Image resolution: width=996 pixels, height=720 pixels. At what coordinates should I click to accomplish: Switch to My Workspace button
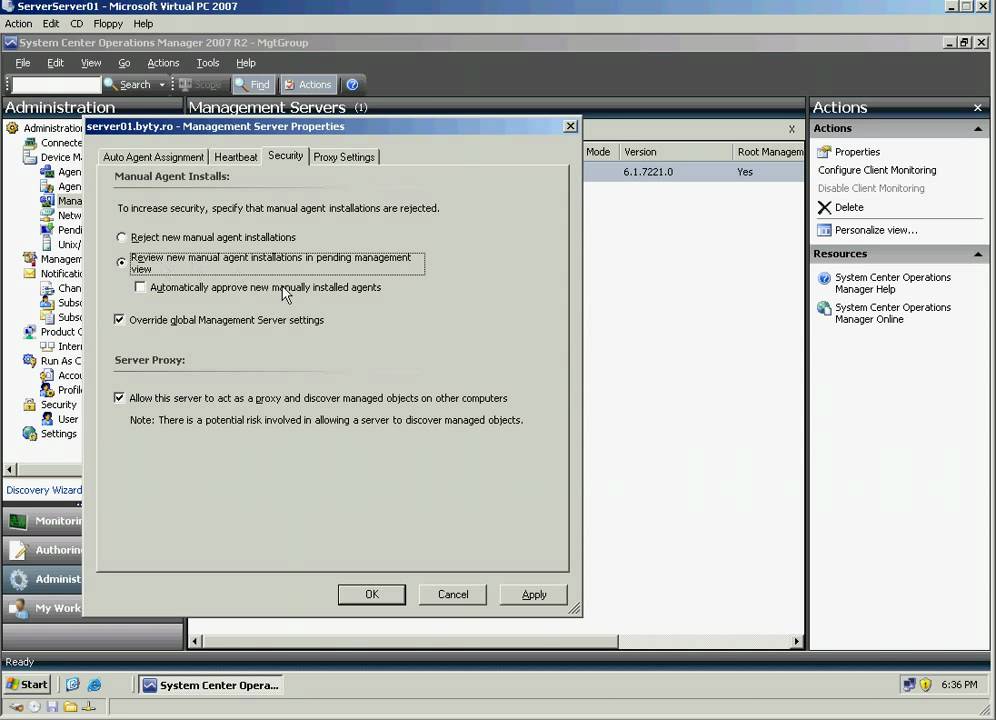click(x=43, y=608)
